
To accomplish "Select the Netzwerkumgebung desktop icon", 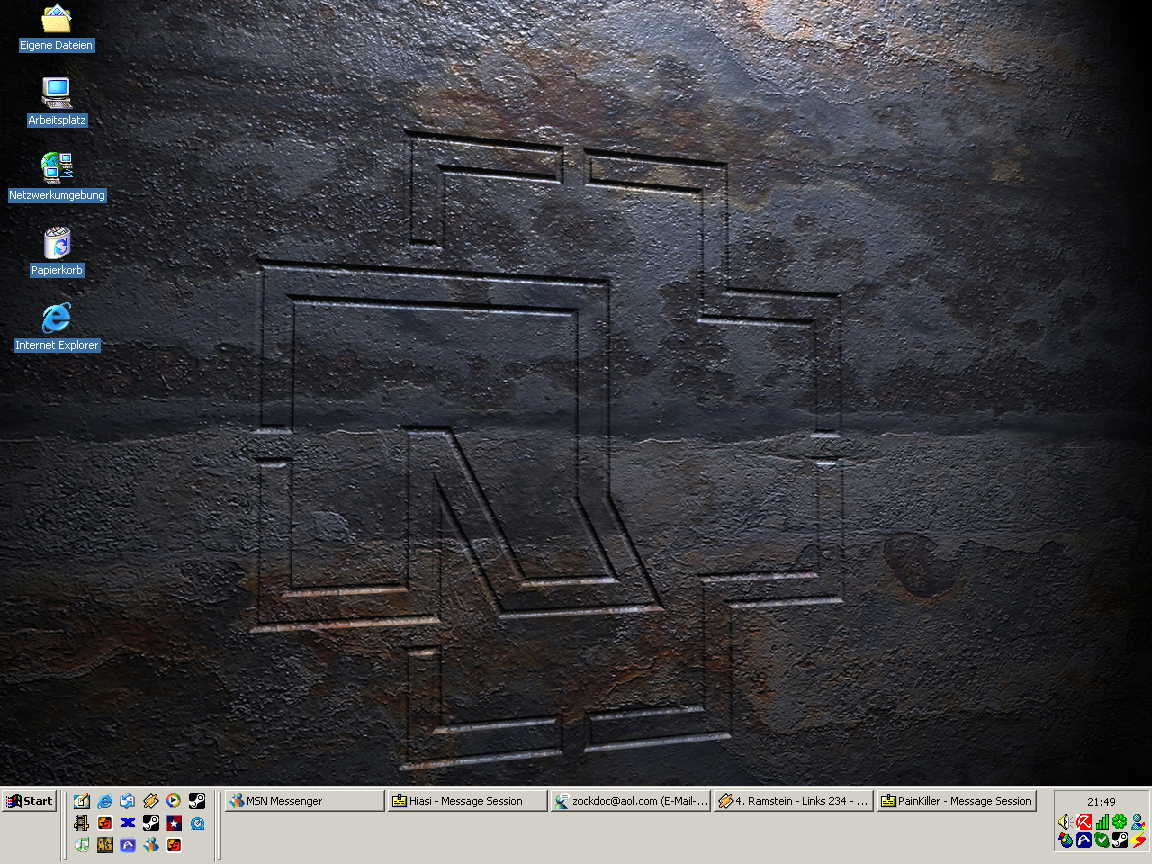I will pos(57,177).
